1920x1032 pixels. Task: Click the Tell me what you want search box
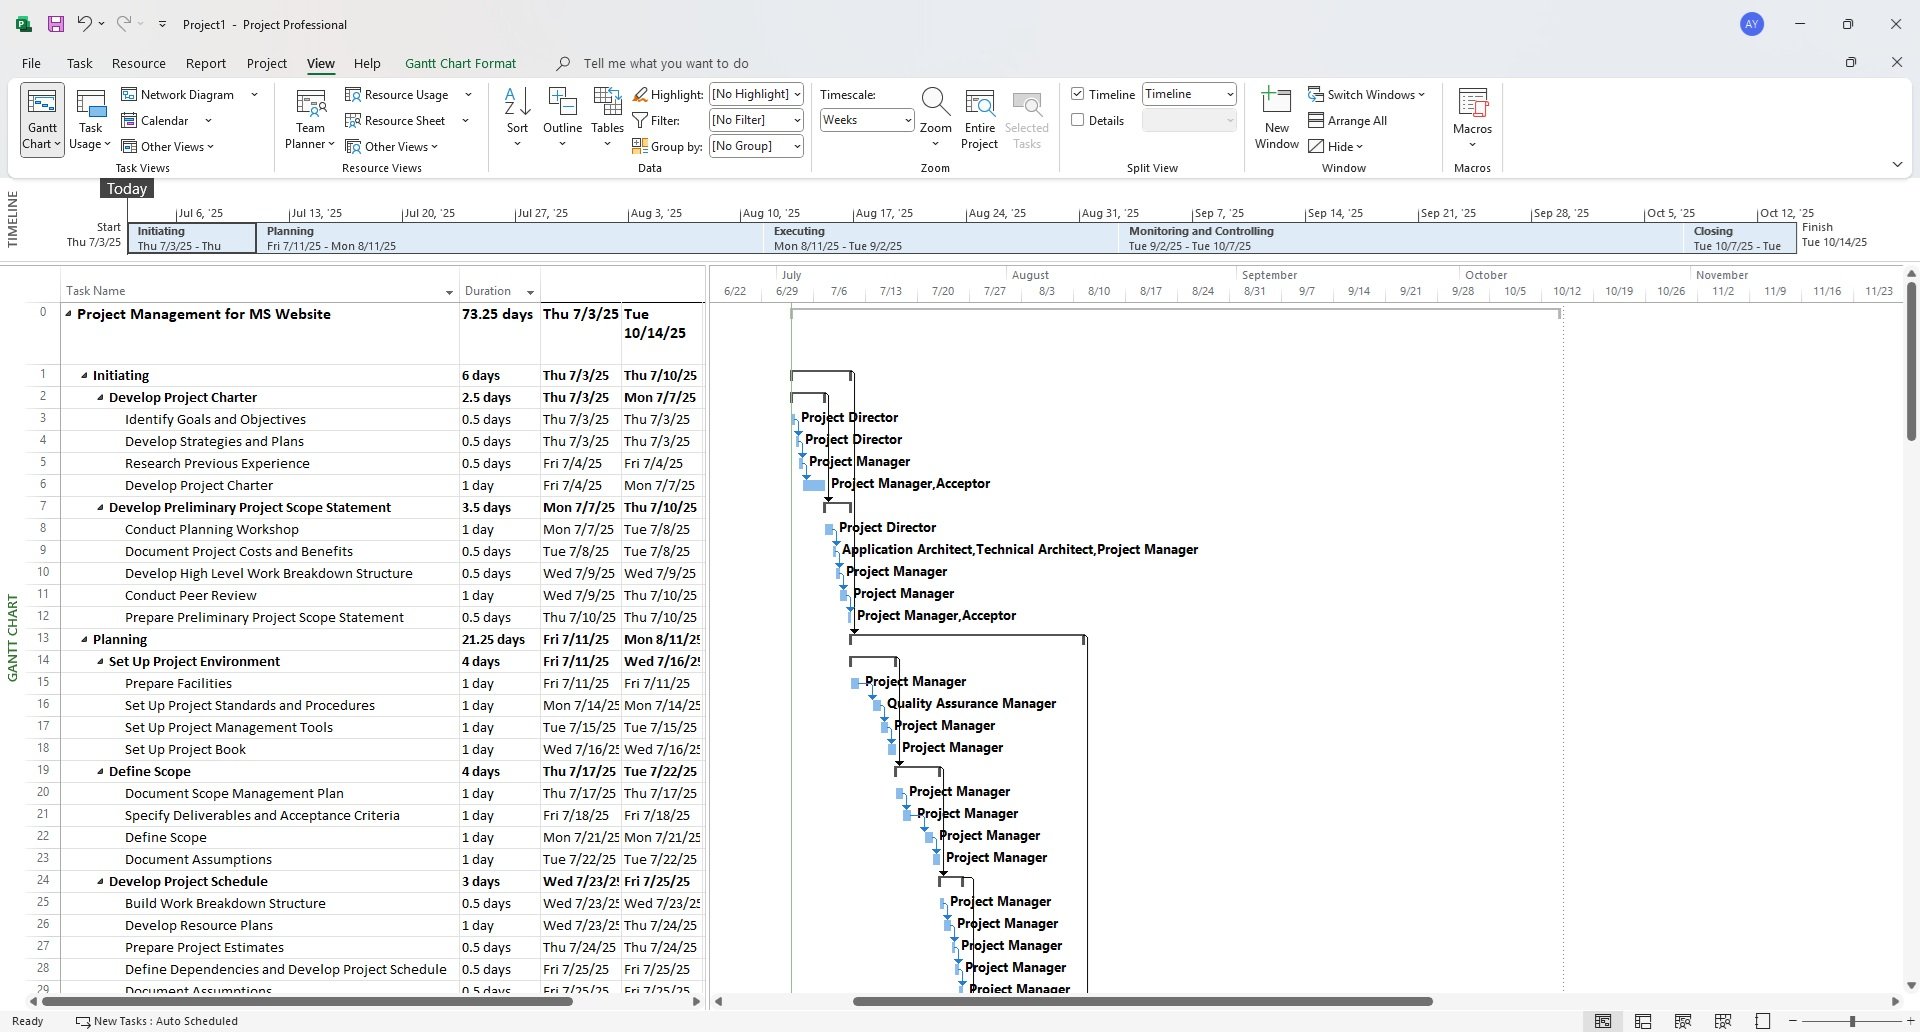(x=666, y=63)
